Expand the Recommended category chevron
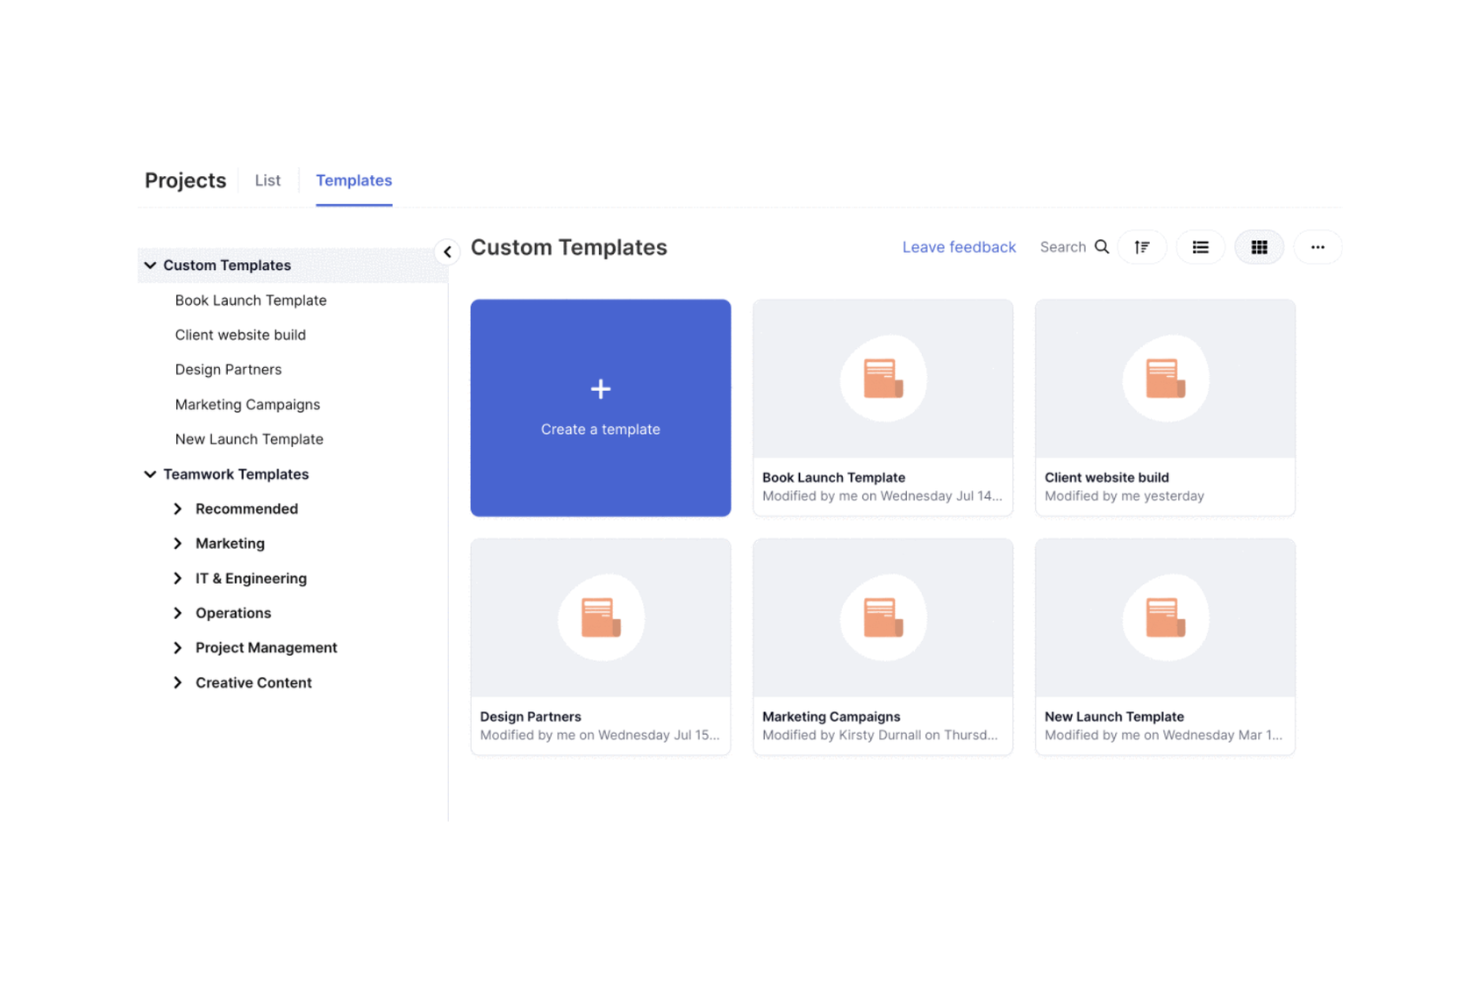 [x=178, y=509]
